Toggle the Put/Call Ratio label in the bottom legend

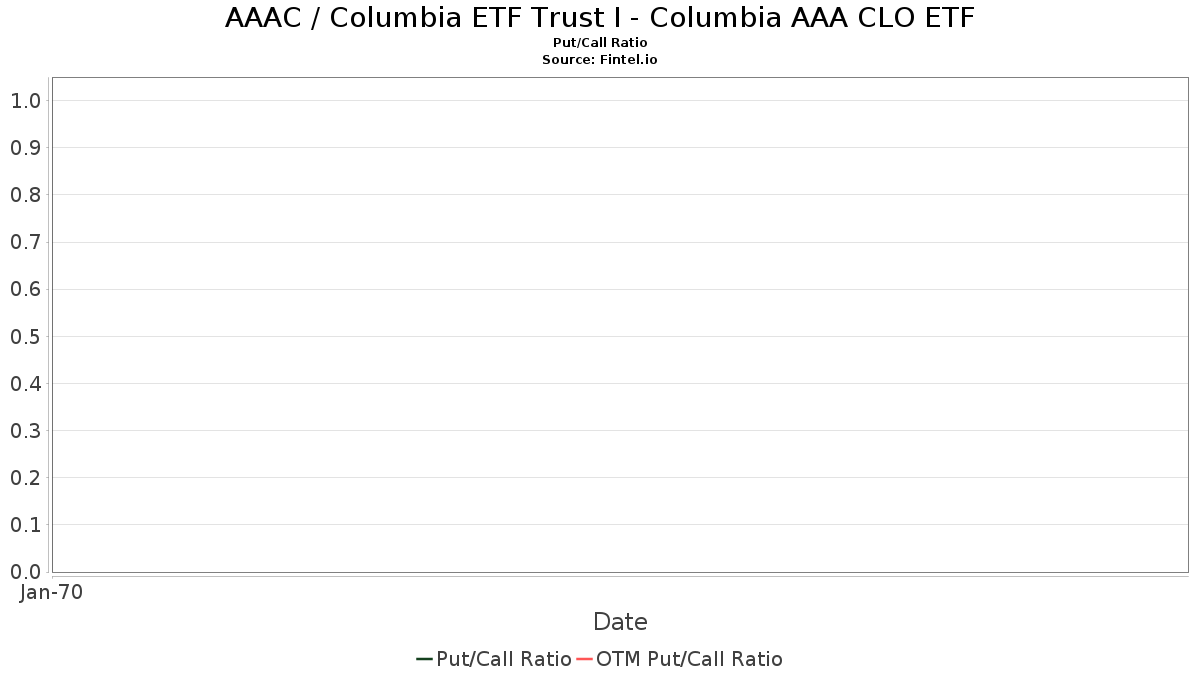click(x=504, y=659)
